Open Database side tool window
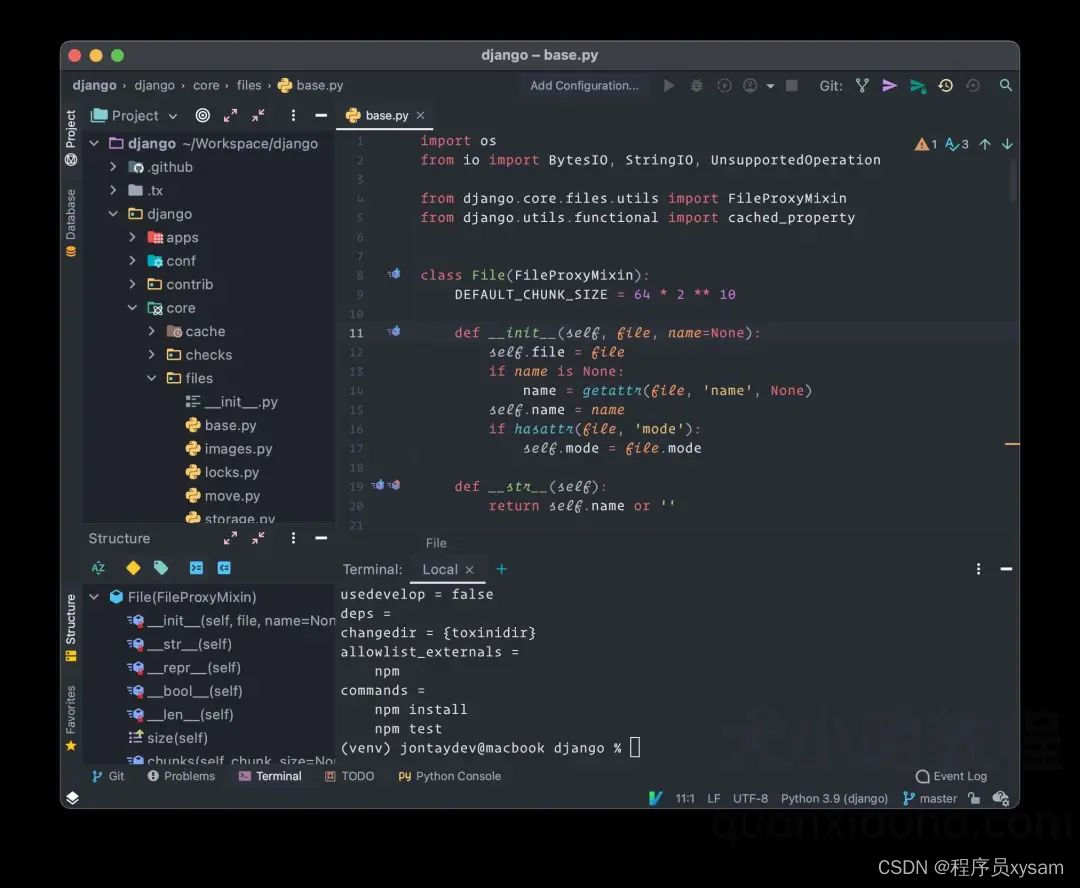 click(70, 223)
